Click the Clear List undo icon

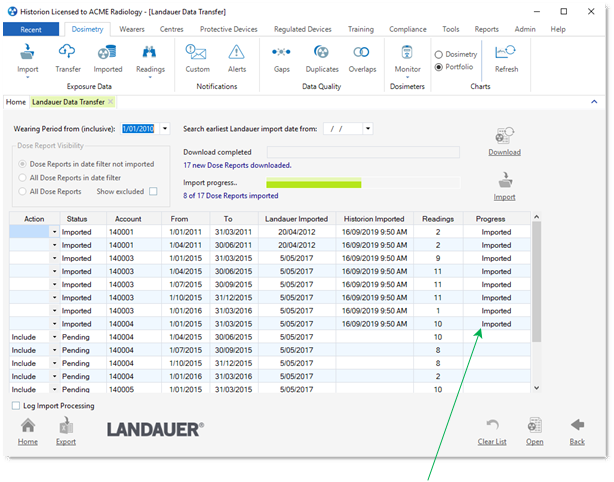click(493, 425)
